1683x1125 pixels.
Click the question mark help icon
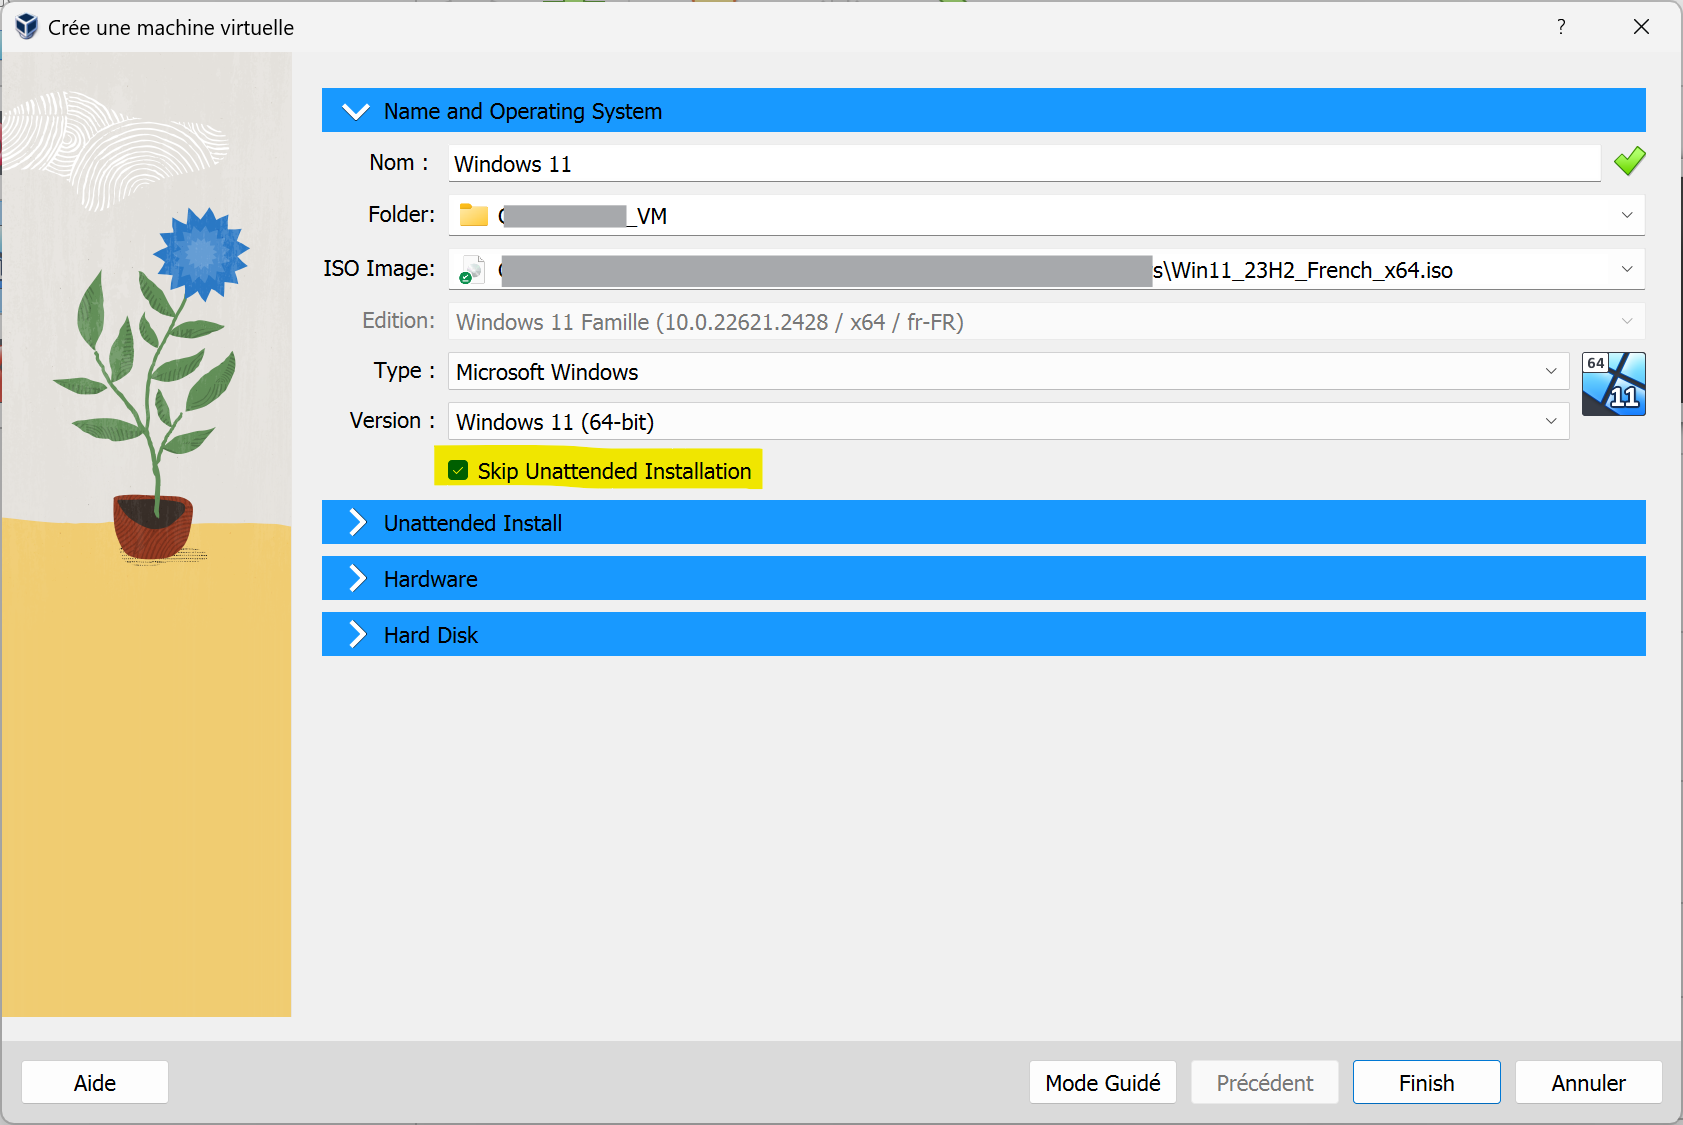coord(1560,27)
